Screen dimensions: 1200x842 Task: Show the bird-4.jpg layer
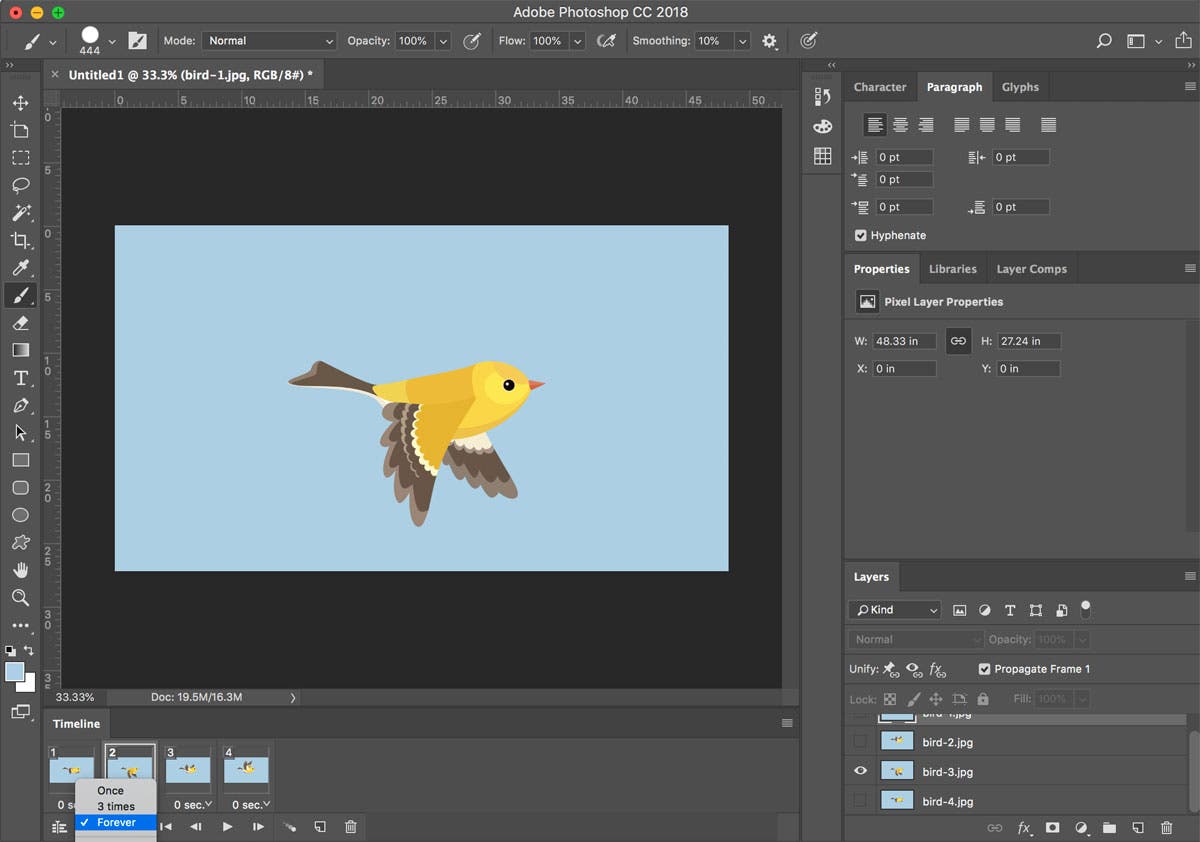[860, 800]
